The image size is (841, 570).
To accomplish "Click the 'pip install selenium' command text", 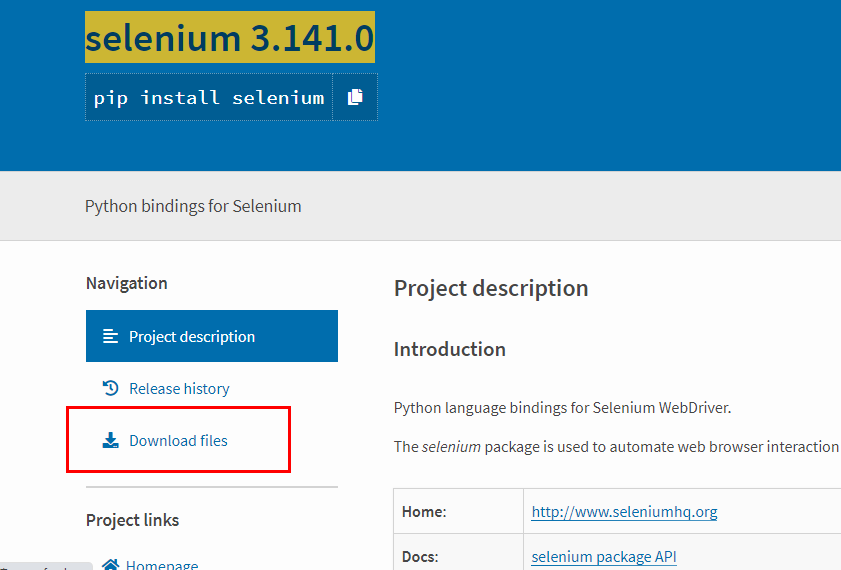I will pyautogui.click(x=209, y=97).
